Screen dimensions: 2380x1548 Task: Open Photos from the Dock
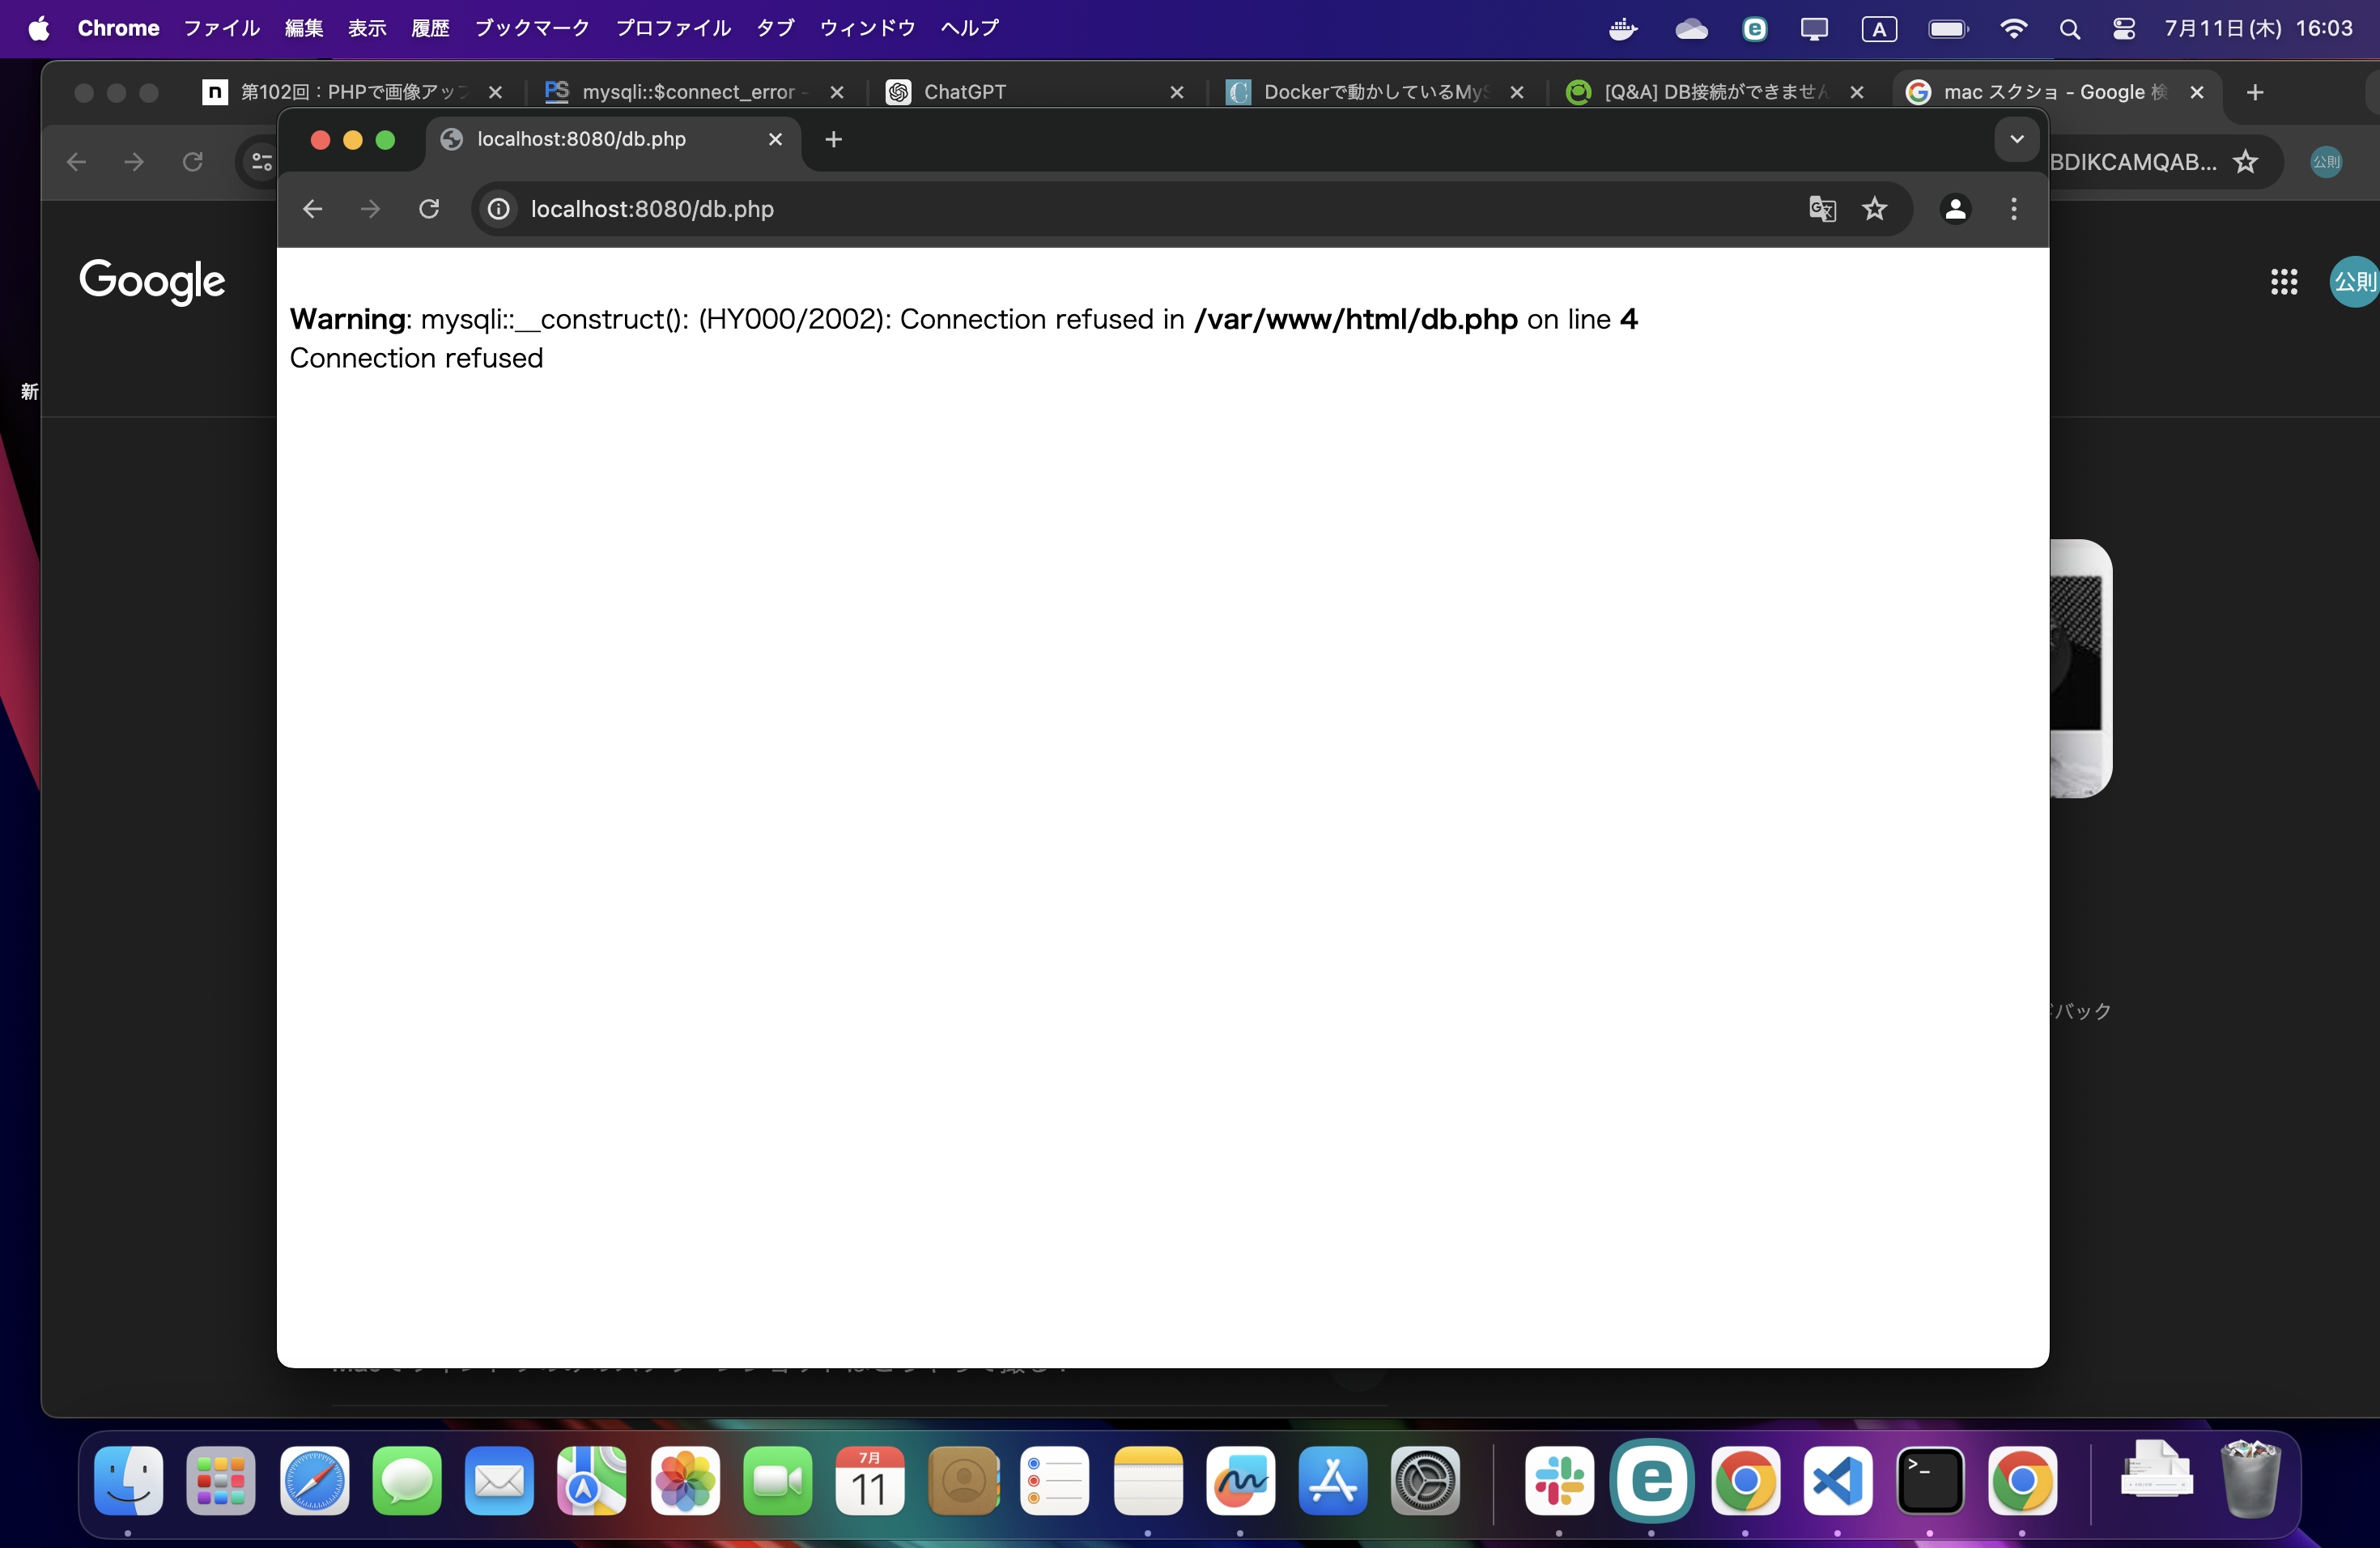click(x=685, y=1480)
